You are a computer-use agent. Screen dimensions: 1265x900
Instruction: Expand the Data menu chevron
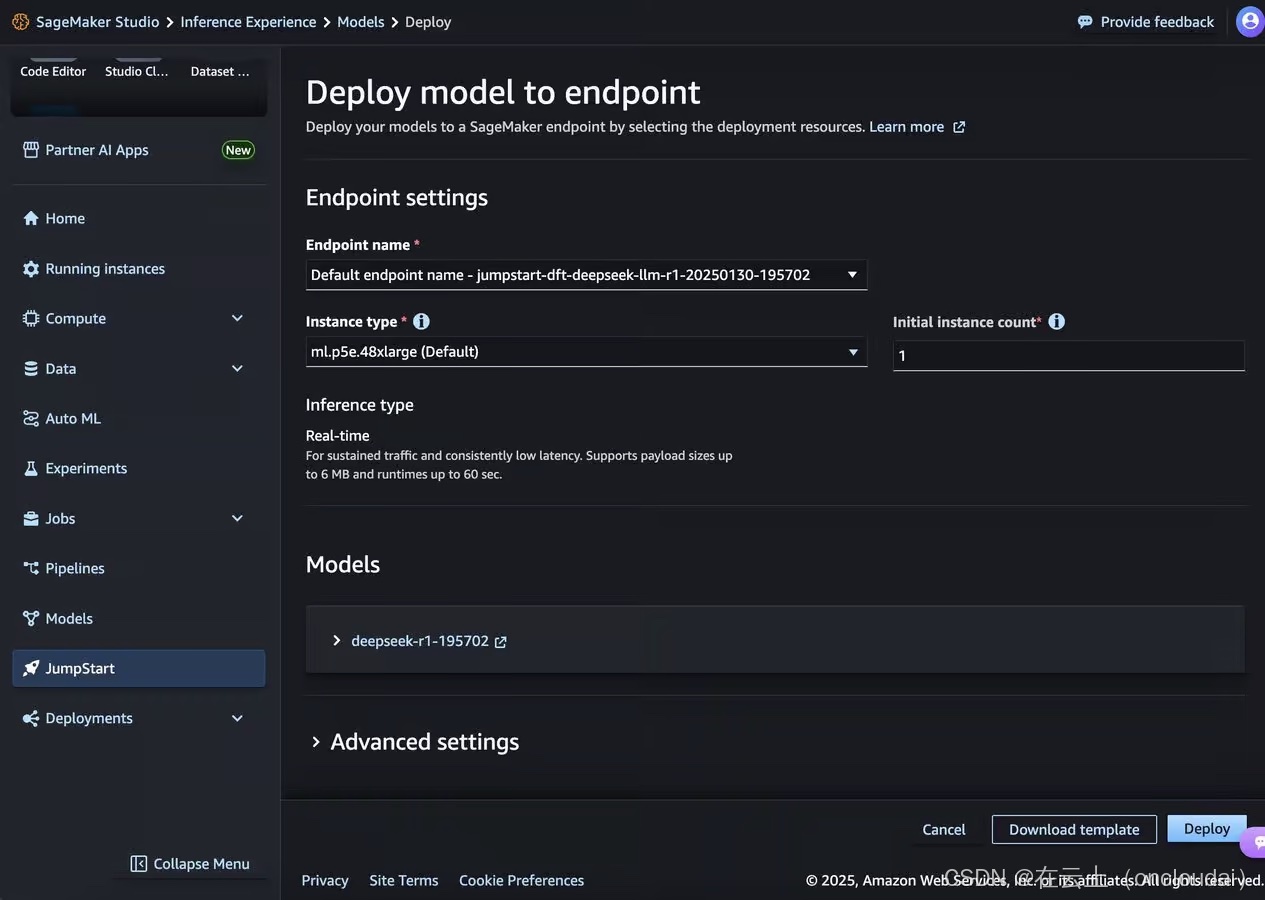tap(237, 368)
